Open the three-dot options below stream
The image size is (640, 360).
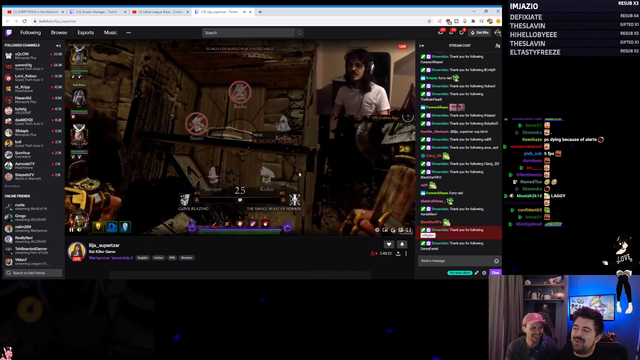[x=406, y=253]
